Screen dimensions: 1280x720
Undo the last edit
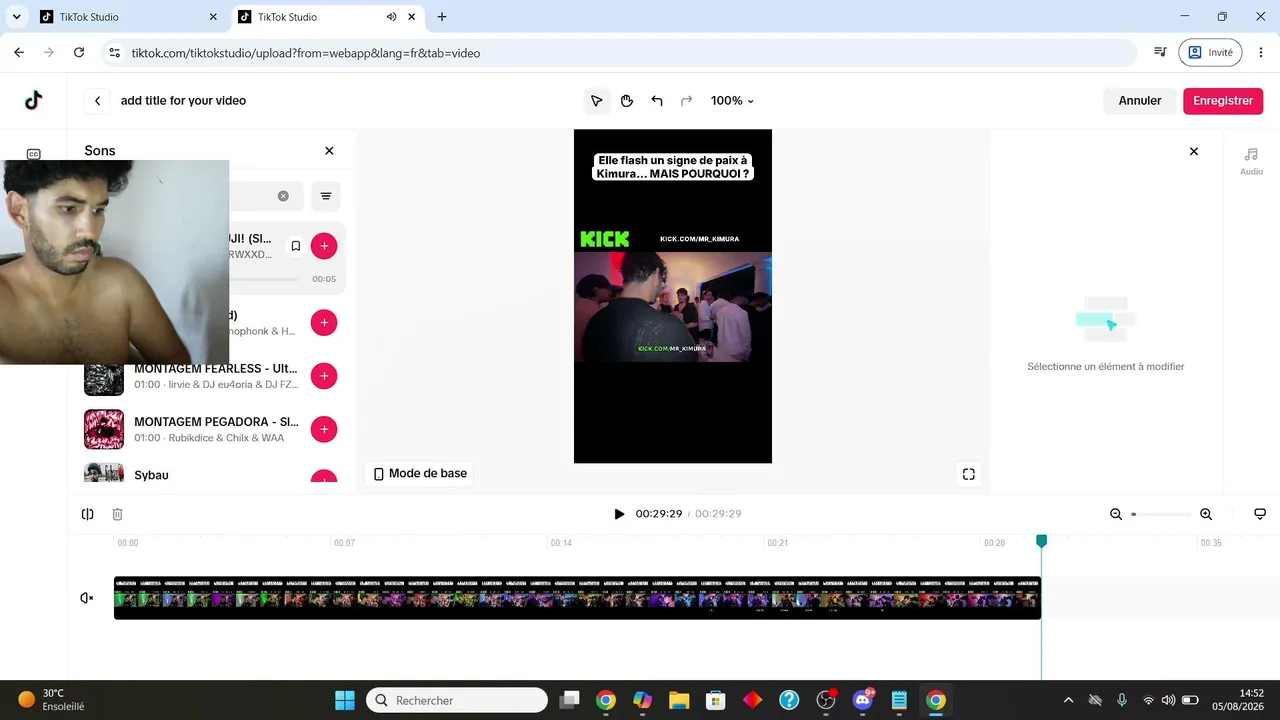point(657,101)
